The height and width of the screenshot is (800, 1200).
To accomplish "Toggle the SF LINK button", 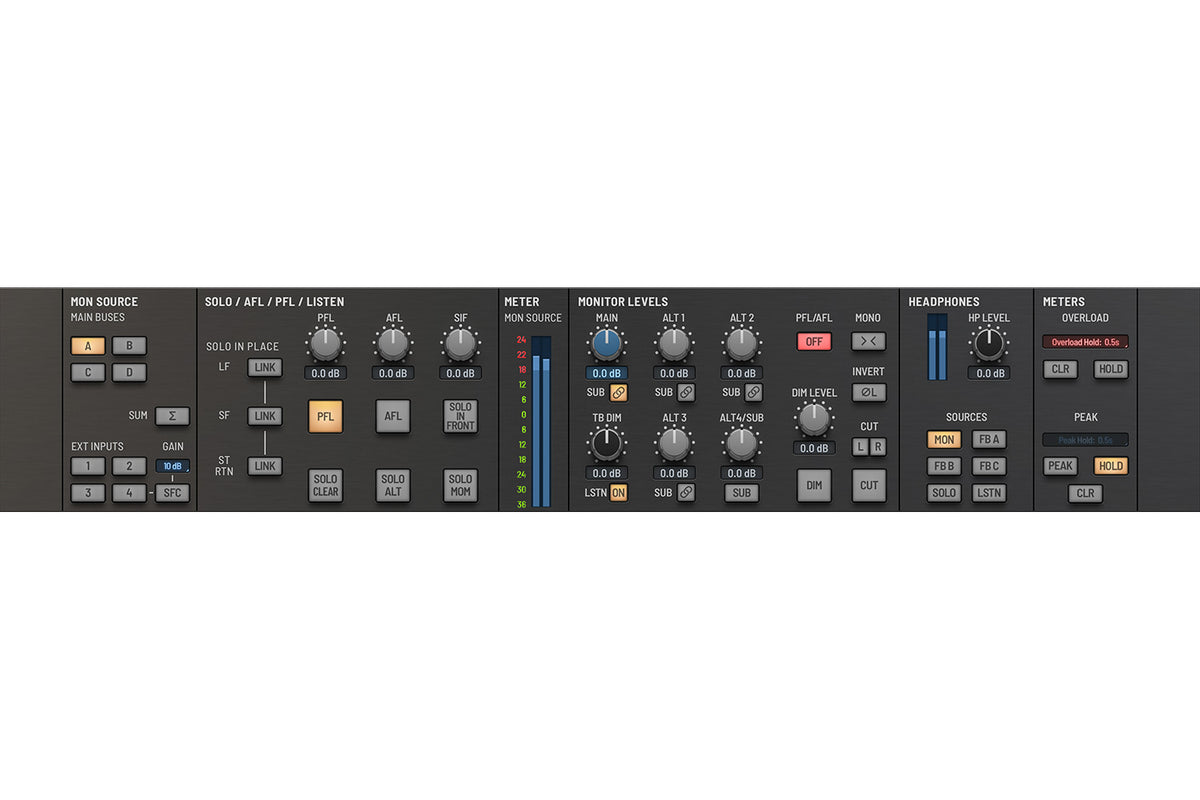I will (x=265, y=416).
